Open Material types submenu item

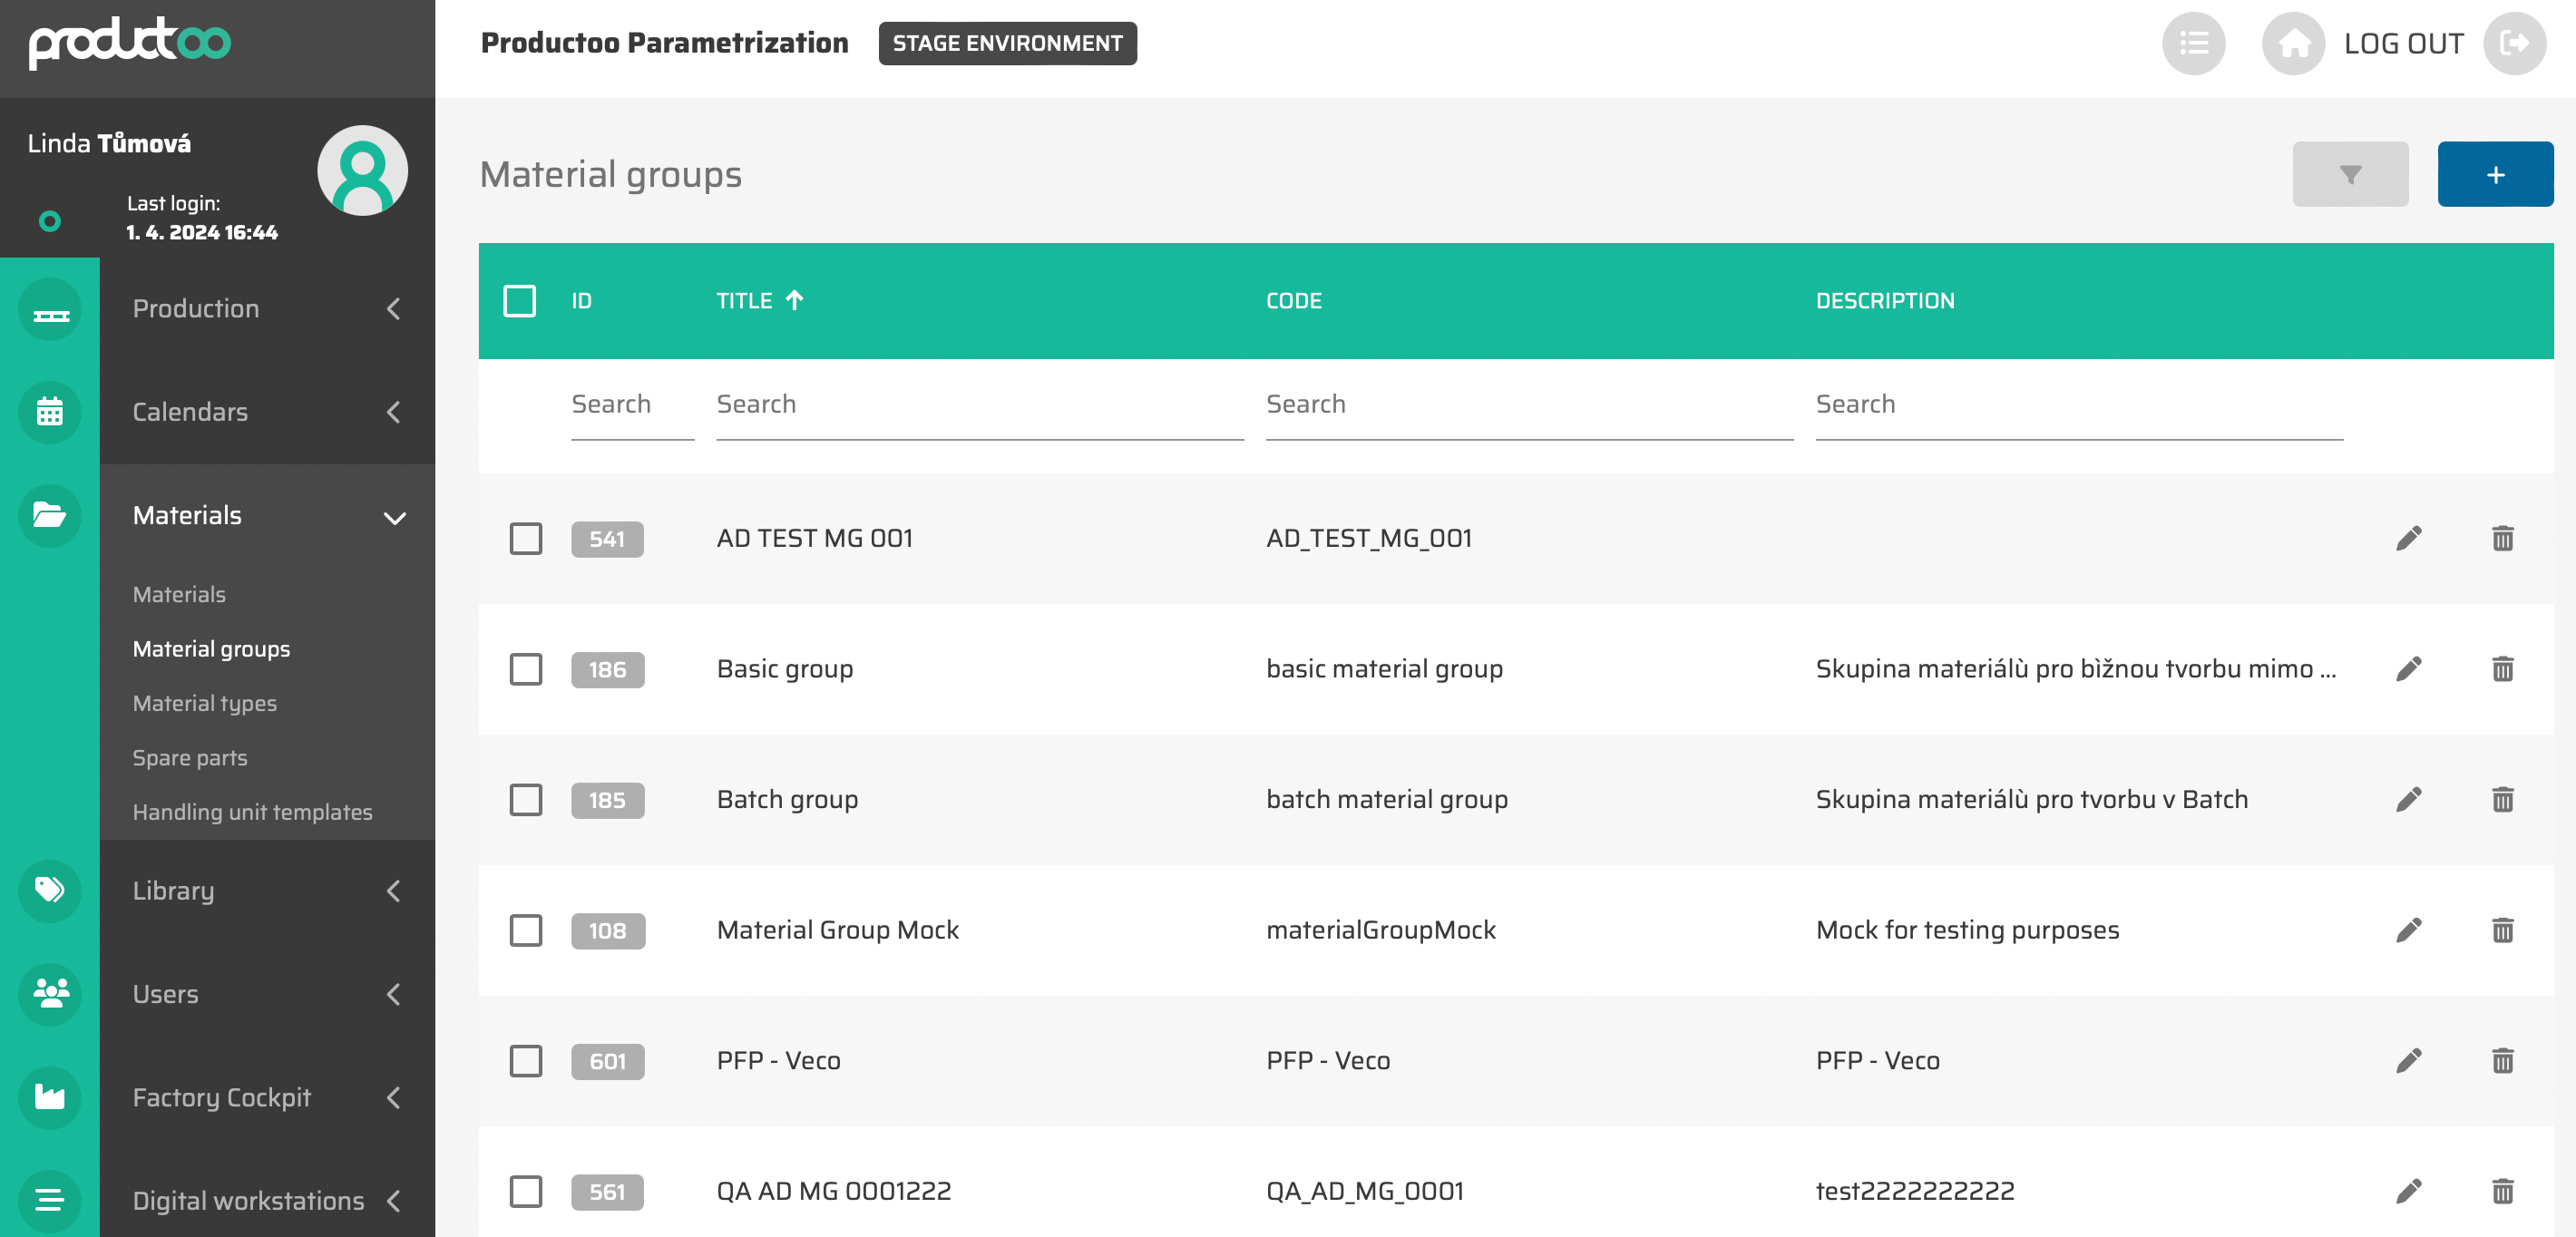coord(205,703)
